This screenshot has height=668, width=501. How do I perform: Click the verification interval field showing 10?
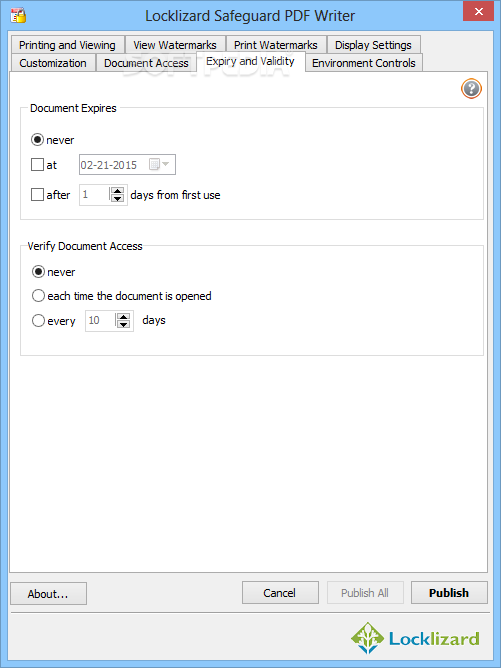(x=101, y=320)
